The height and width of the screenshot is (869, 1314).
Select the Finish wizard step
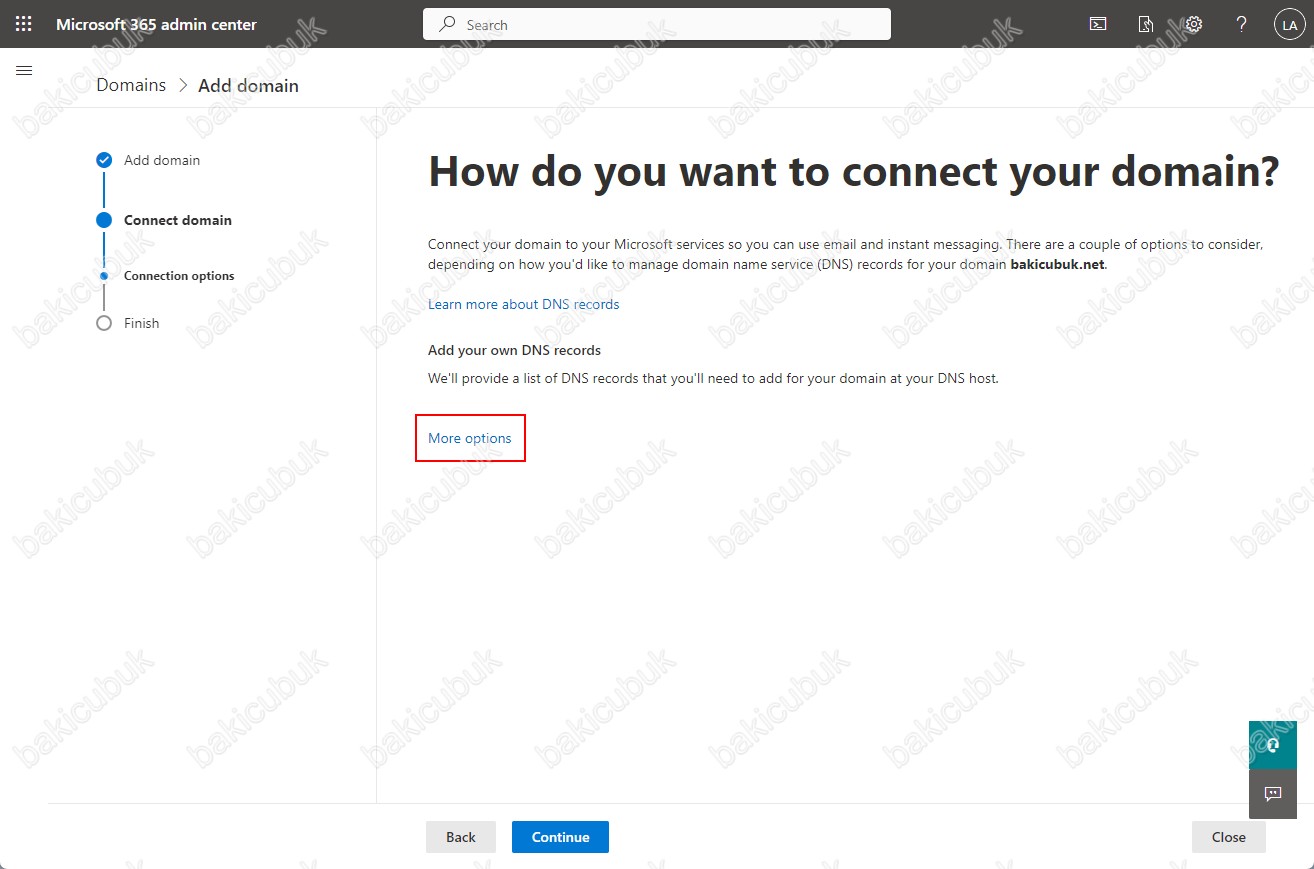tap(128, 323)
